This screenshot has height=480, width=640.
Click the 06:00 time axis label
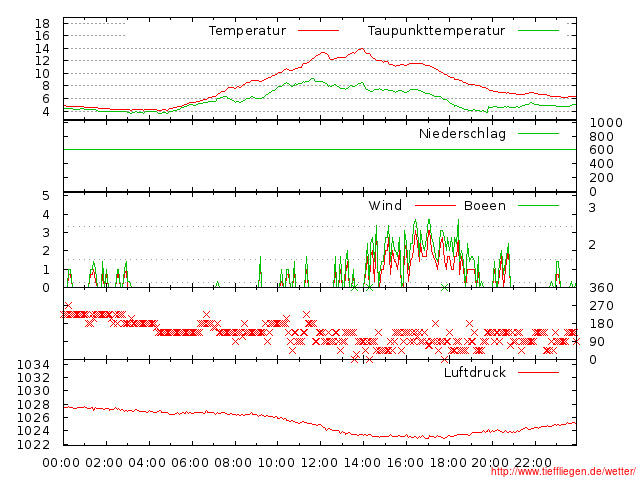coord(190,462)
